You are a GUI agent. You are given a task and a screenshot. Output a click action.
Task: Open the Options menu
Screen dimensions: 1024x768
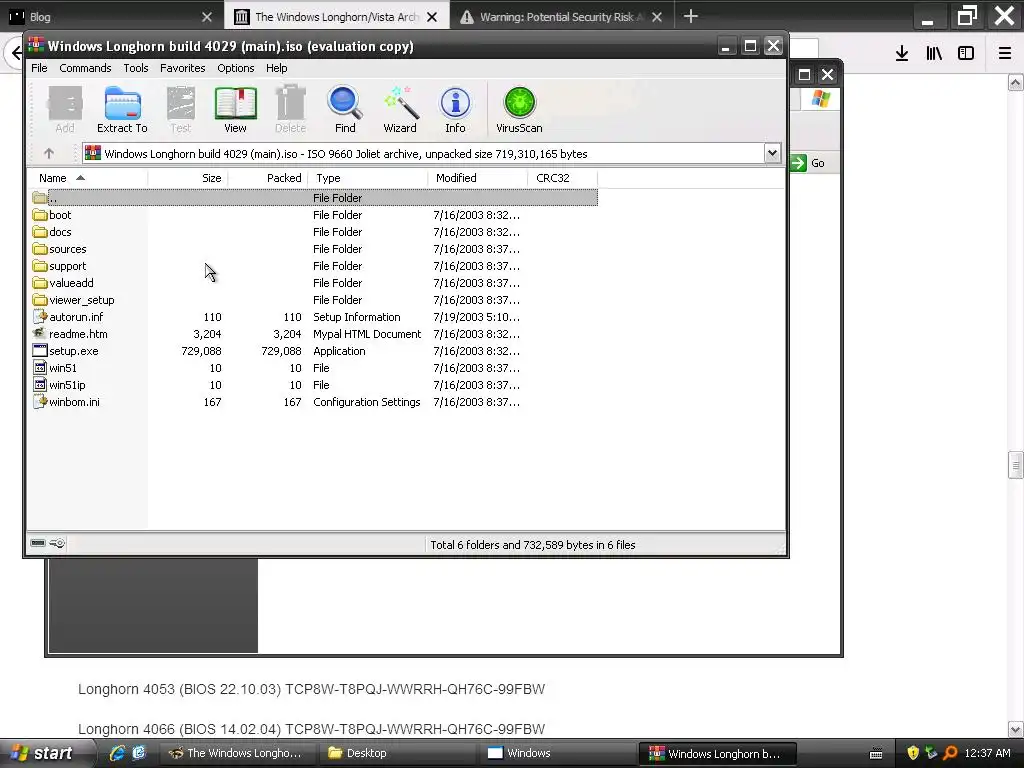236,68
